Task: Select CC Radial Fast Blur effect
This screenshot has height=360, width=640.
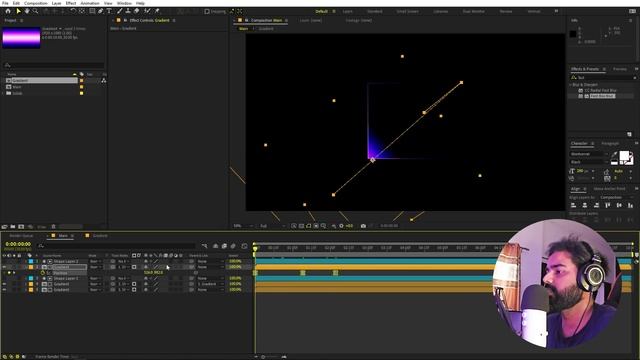Action: coord(600,90)
